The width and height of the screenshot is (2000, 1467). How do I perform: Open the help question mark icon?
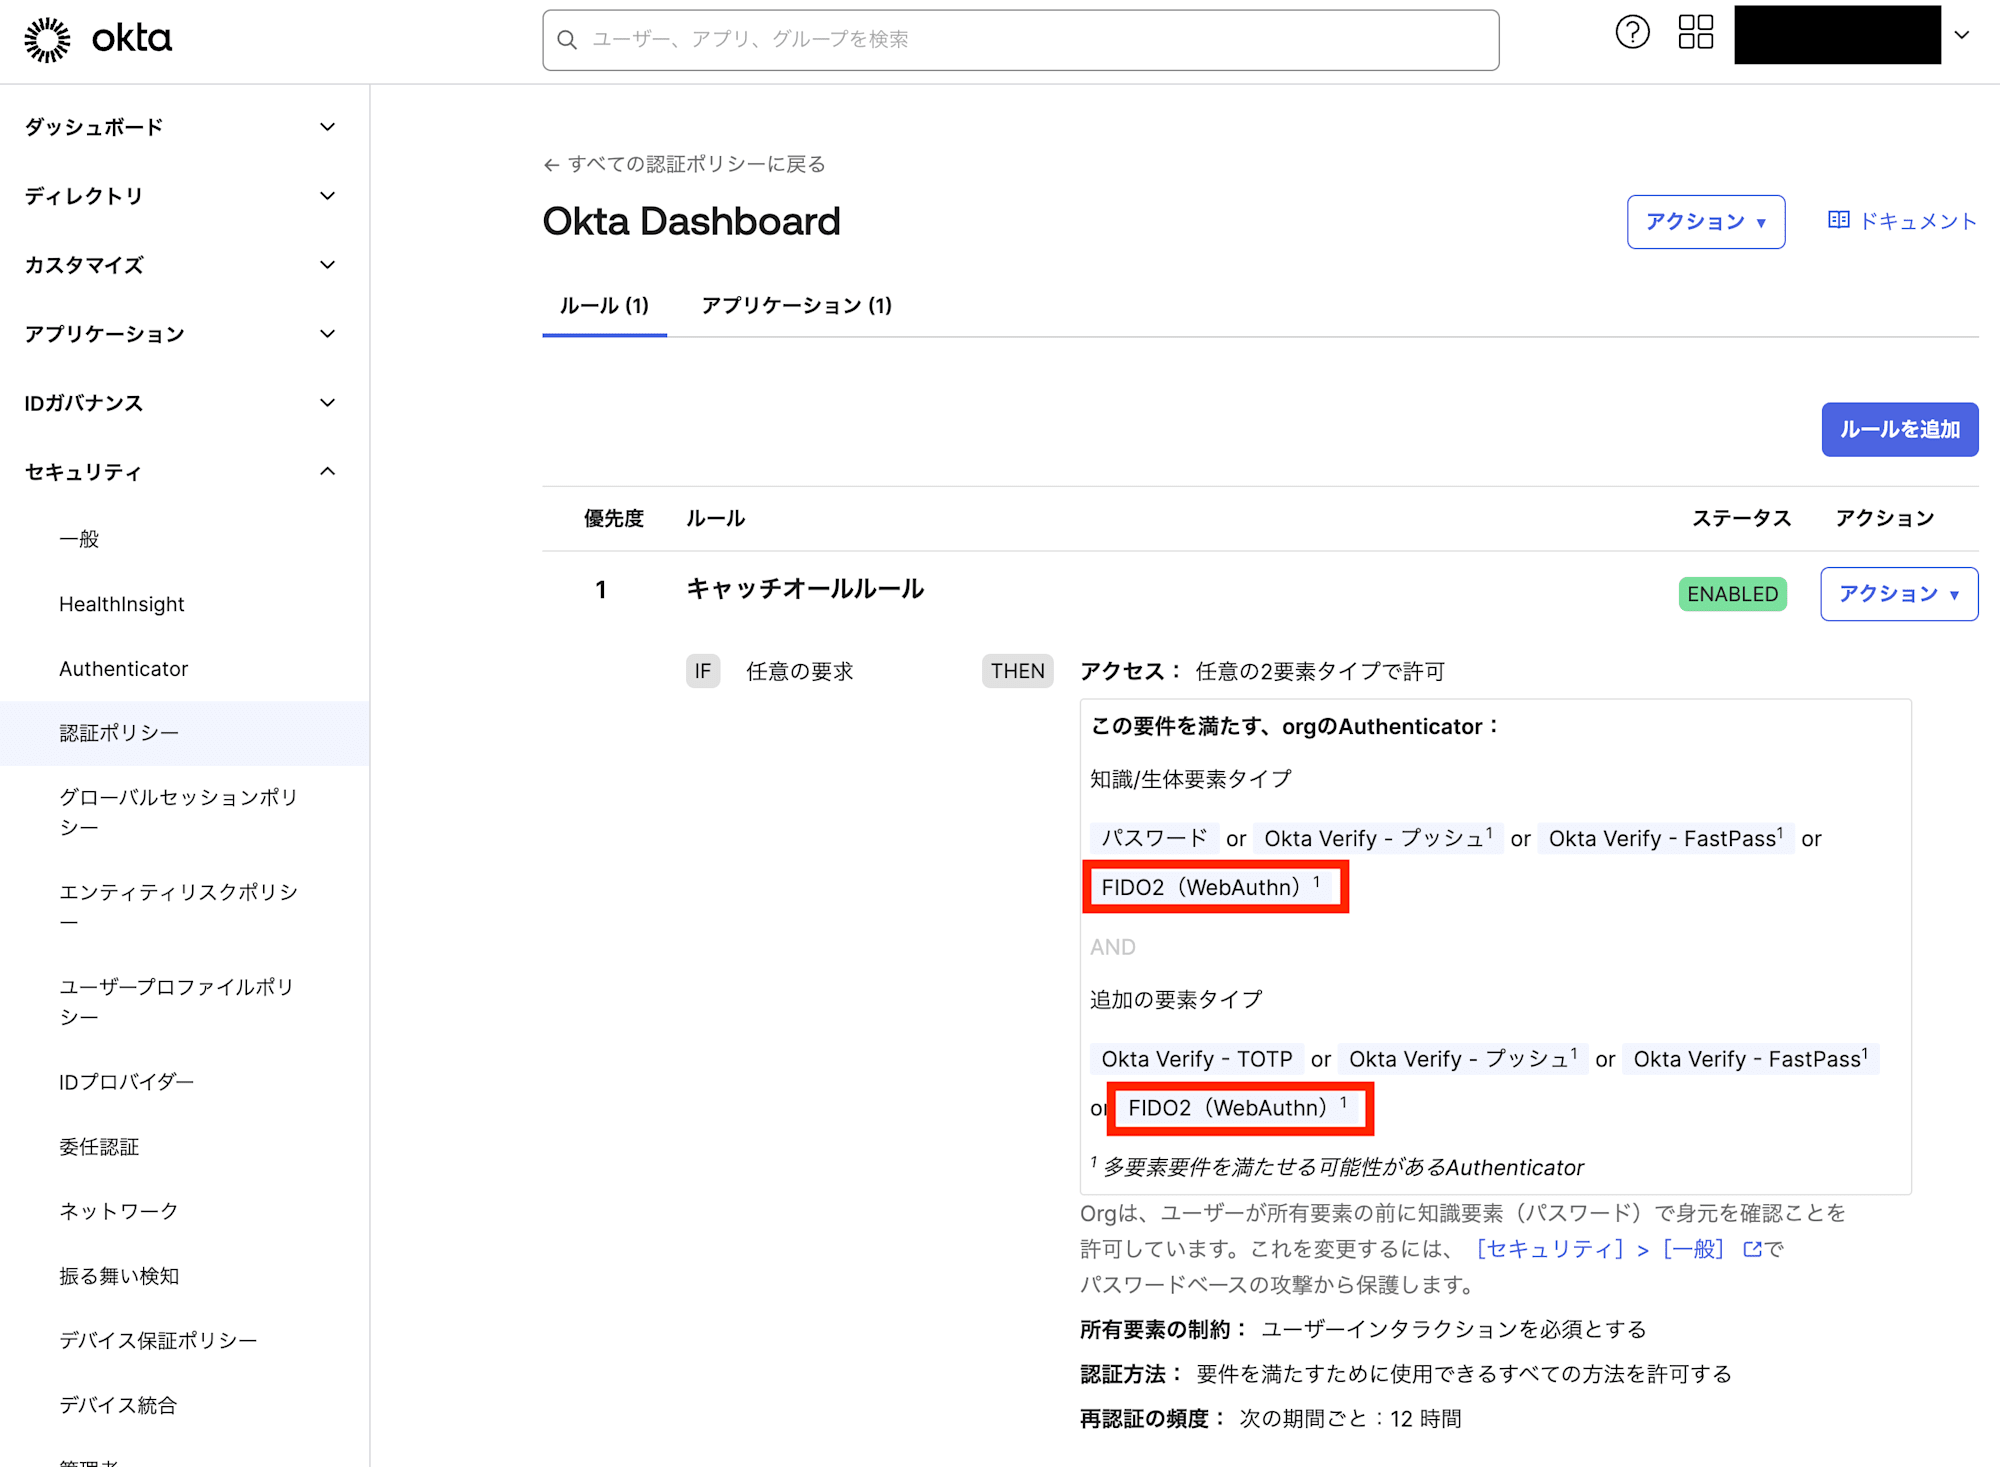(x=1632, y=33)
